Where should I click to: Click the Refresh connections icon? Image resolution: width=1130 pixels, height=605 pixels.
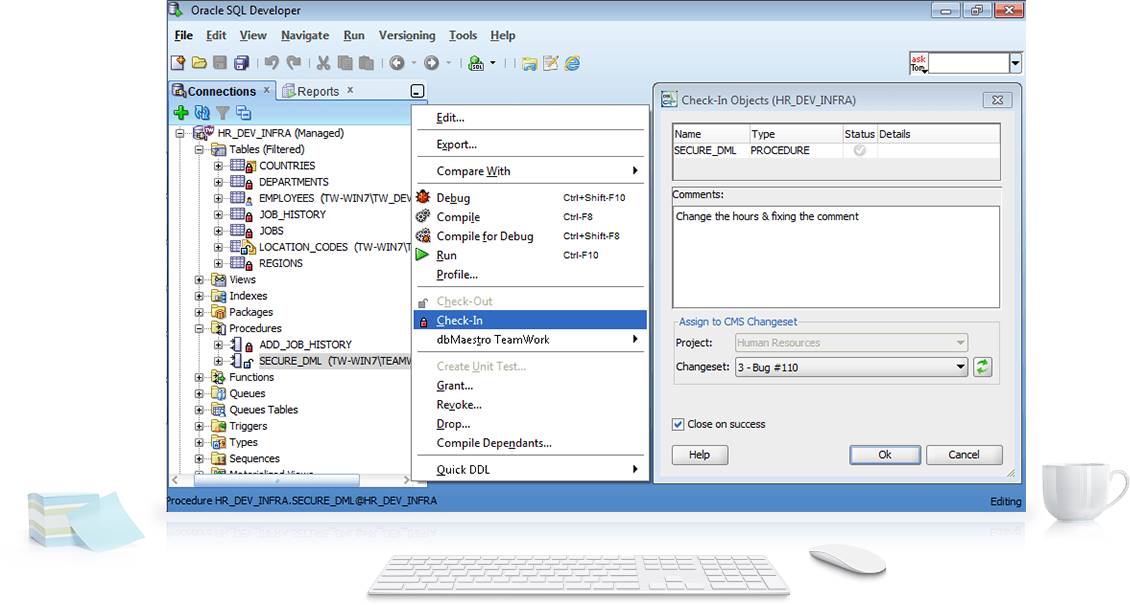tap(203, 113)
